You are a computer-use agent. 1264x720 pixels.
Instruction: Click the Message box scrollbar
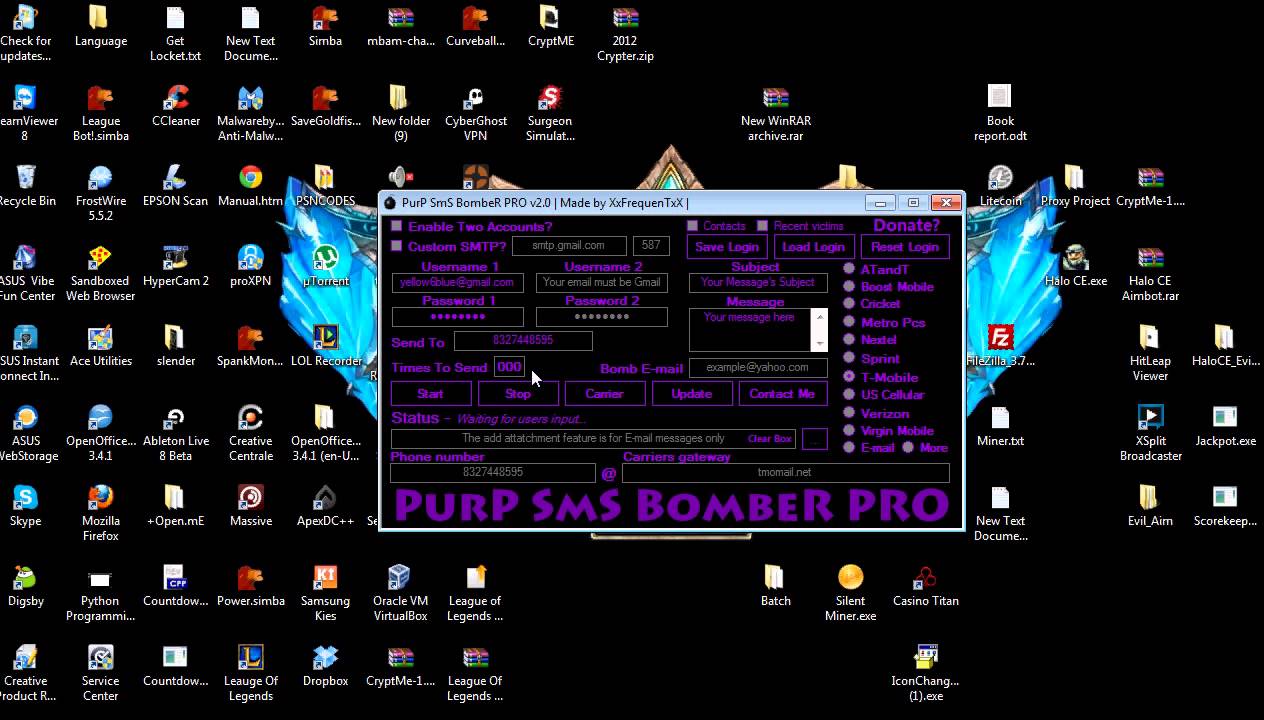click(820, 330)
